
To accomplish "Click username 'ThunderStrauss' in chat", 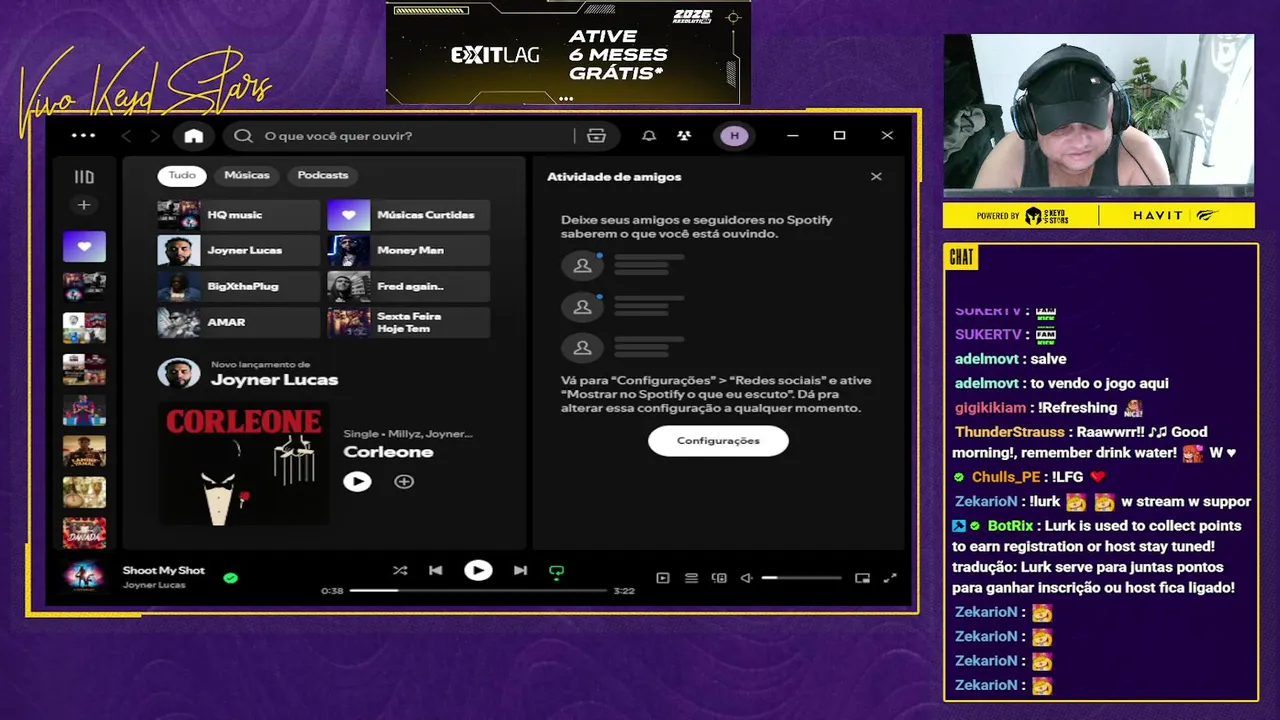I will [x=1009, y=432].
